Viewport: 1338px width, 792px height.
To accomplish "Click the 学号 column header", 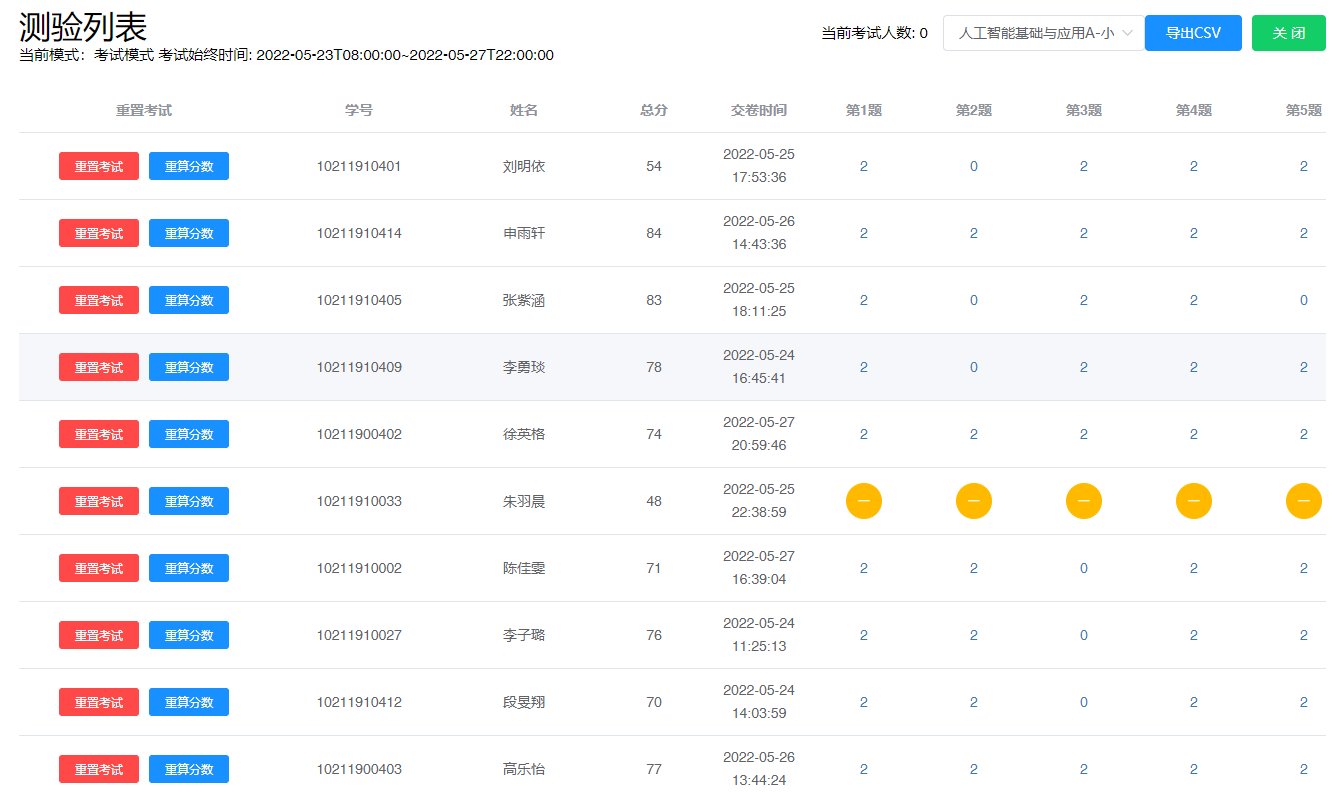I will (359, 110).
